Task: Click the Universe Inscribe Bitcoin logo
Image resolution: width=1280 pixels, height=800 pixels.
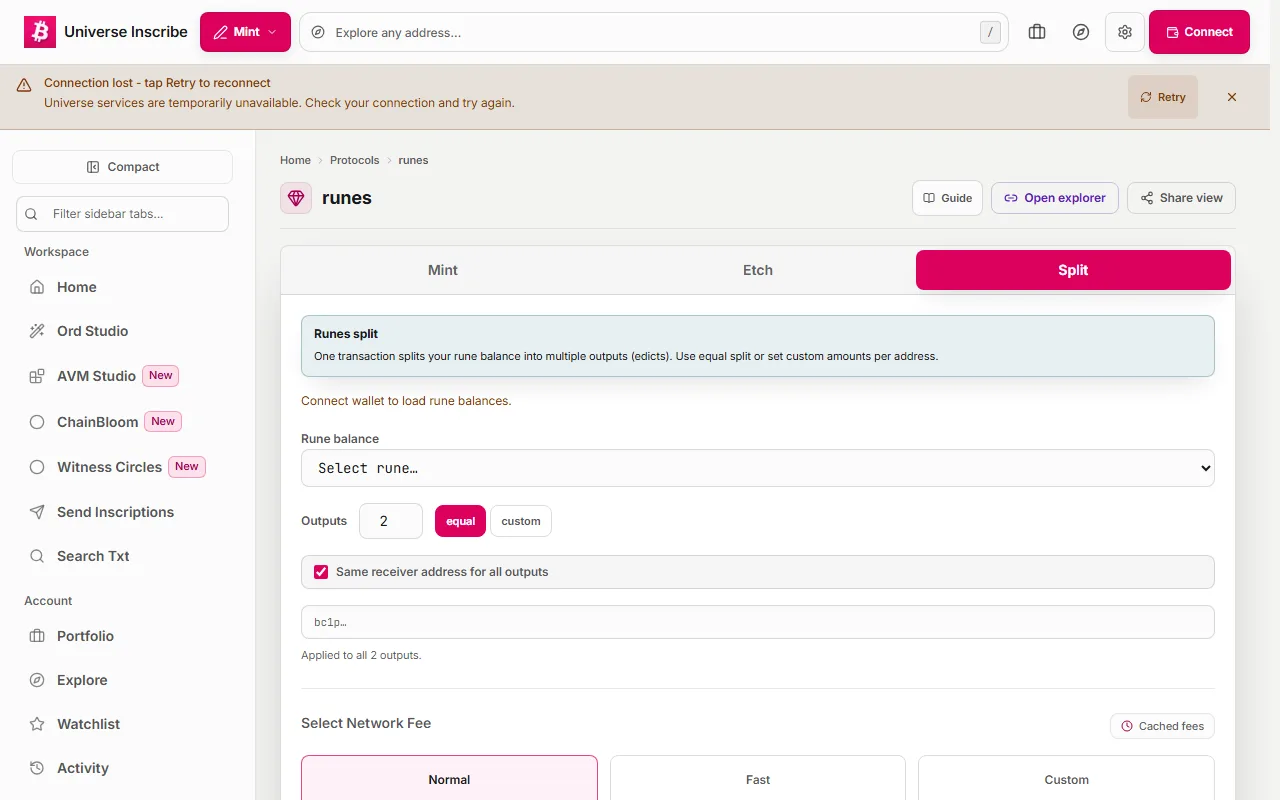Action: pyautogui.click(x=40, y=32)
